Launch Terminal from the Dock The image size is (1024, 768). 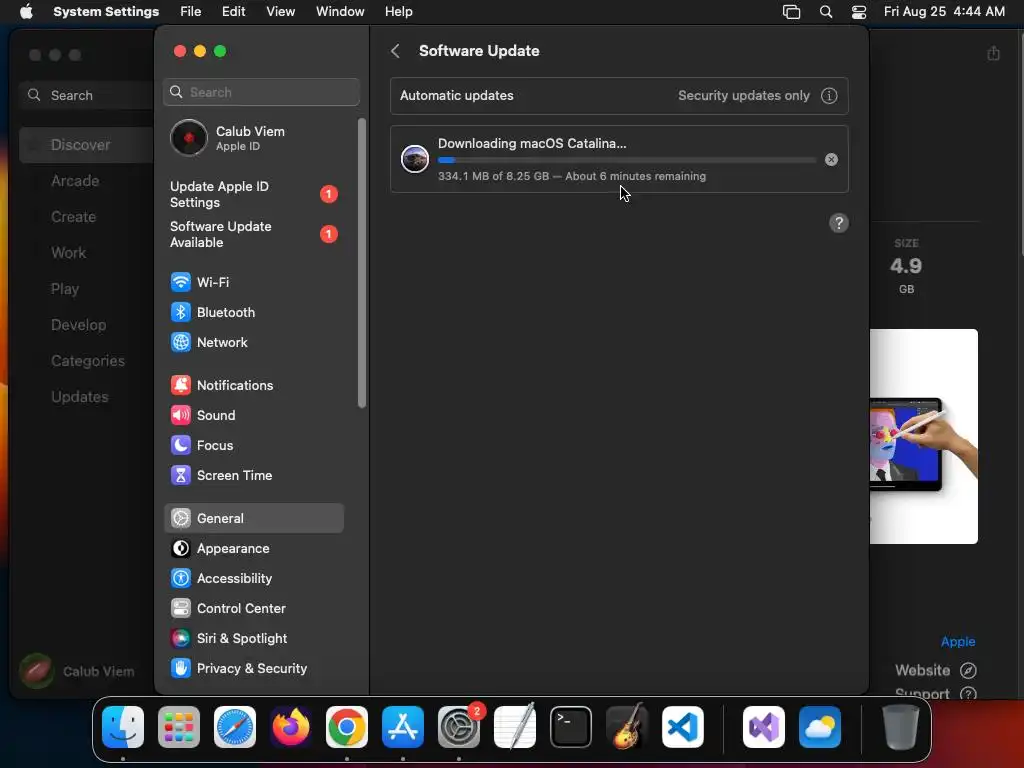pyautogui.click(x=571, y=727)
